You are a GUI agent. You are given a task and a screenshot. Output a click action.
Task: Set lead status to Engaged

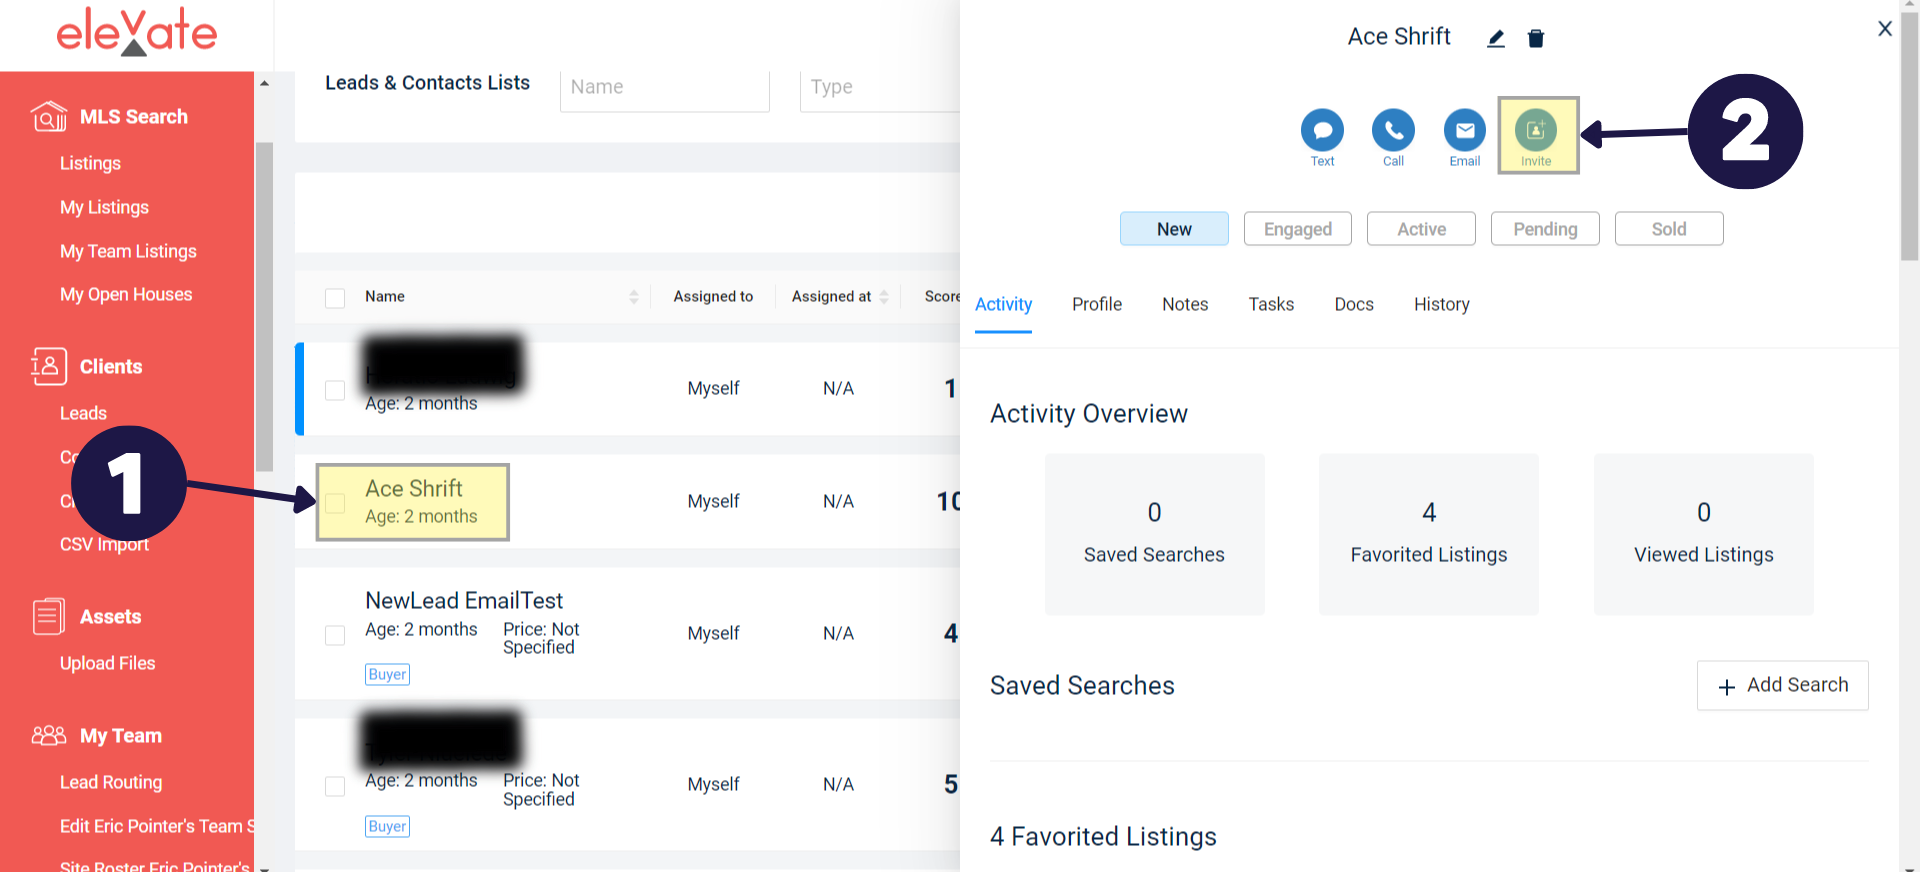(x=1298, y=229)
